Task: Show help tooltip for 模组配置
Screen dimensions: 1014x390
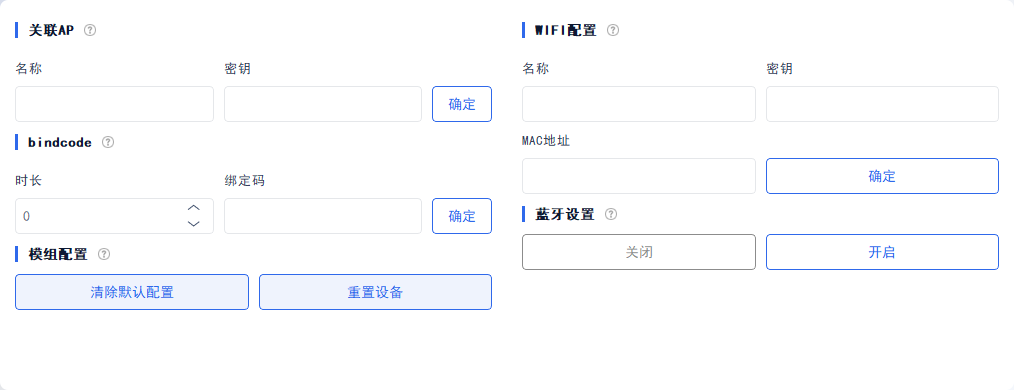Action: [x=103, y=254]
